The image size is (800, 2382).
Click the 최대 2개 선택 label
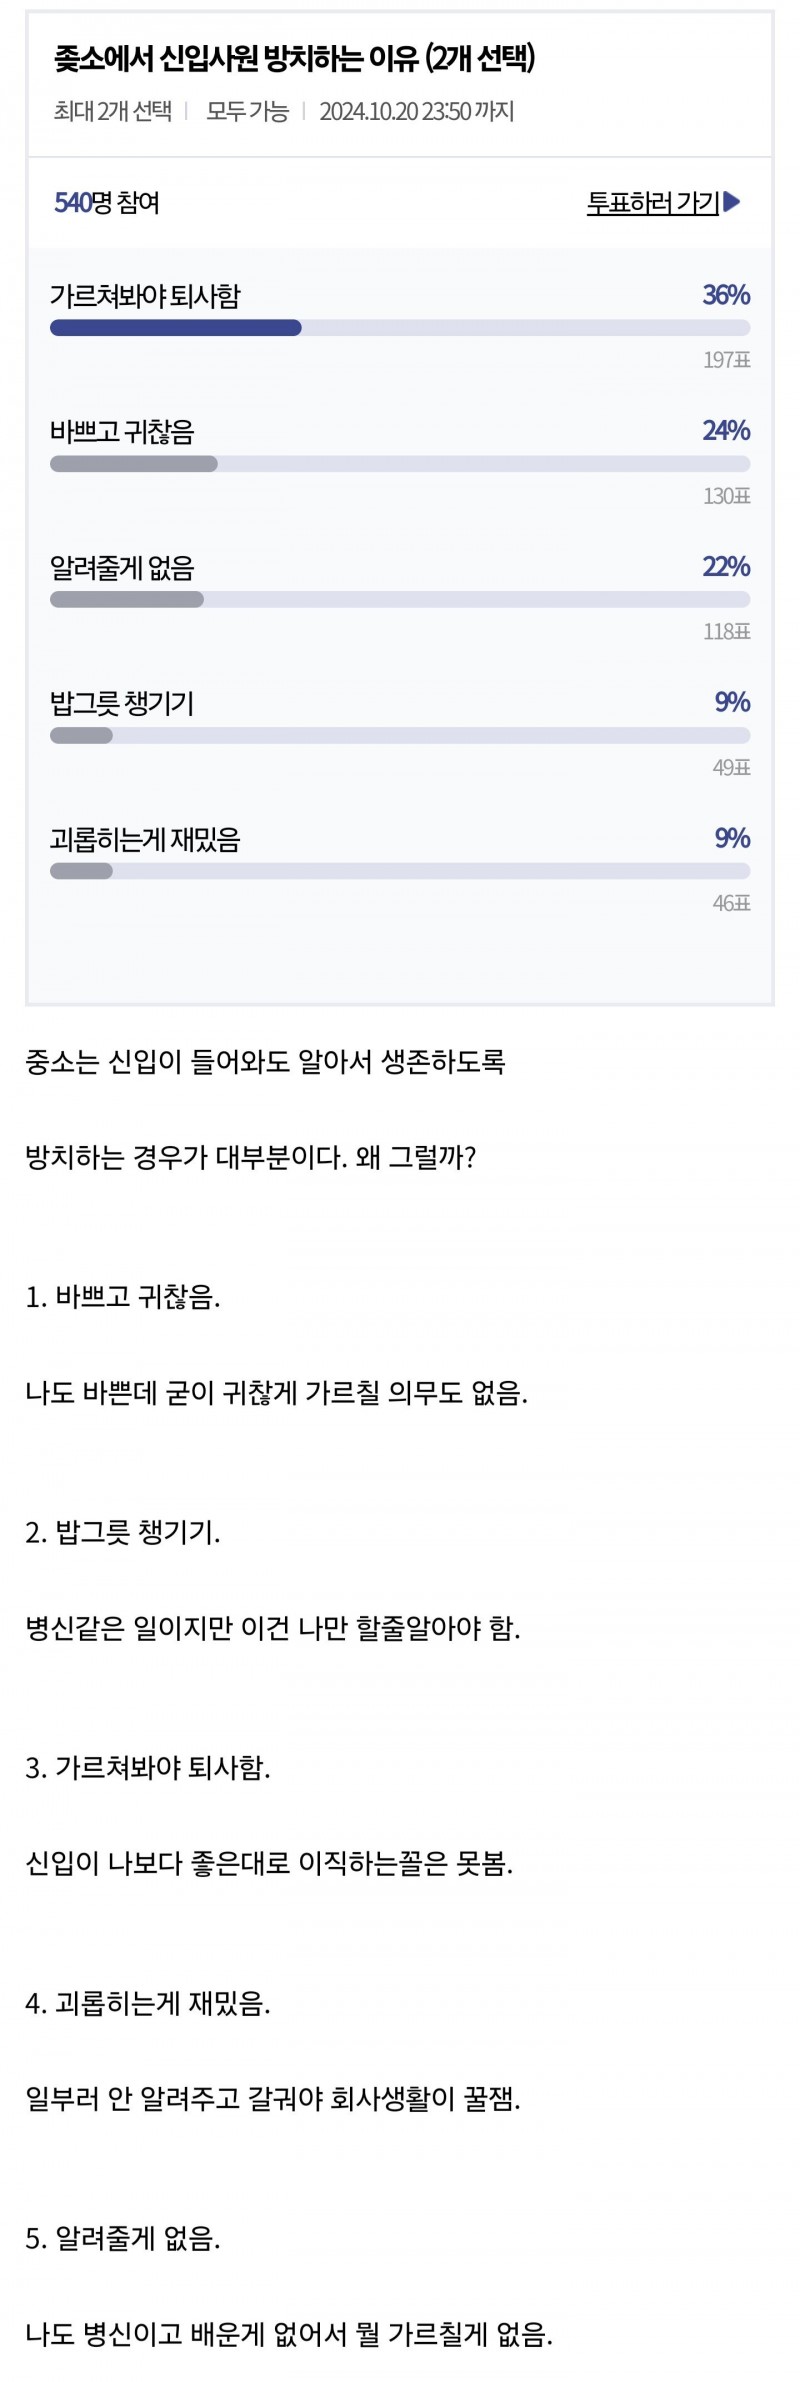[x=112, y=111]
